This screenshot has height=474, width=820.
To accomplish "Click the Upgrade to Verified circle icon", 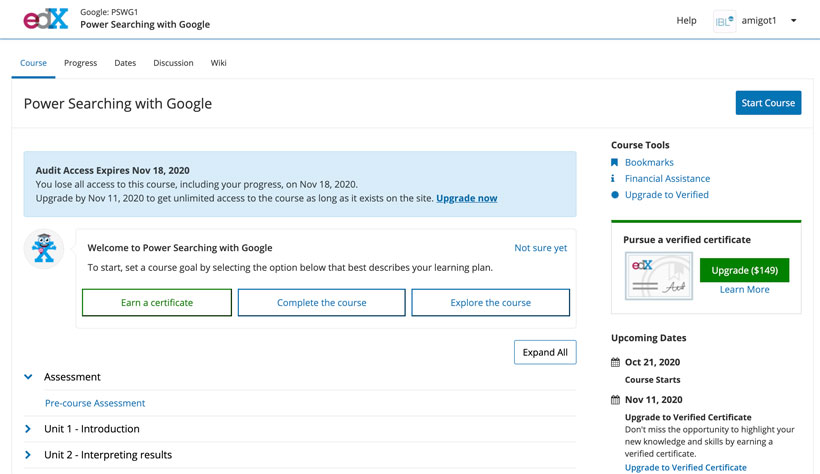I will pos(615,195).
